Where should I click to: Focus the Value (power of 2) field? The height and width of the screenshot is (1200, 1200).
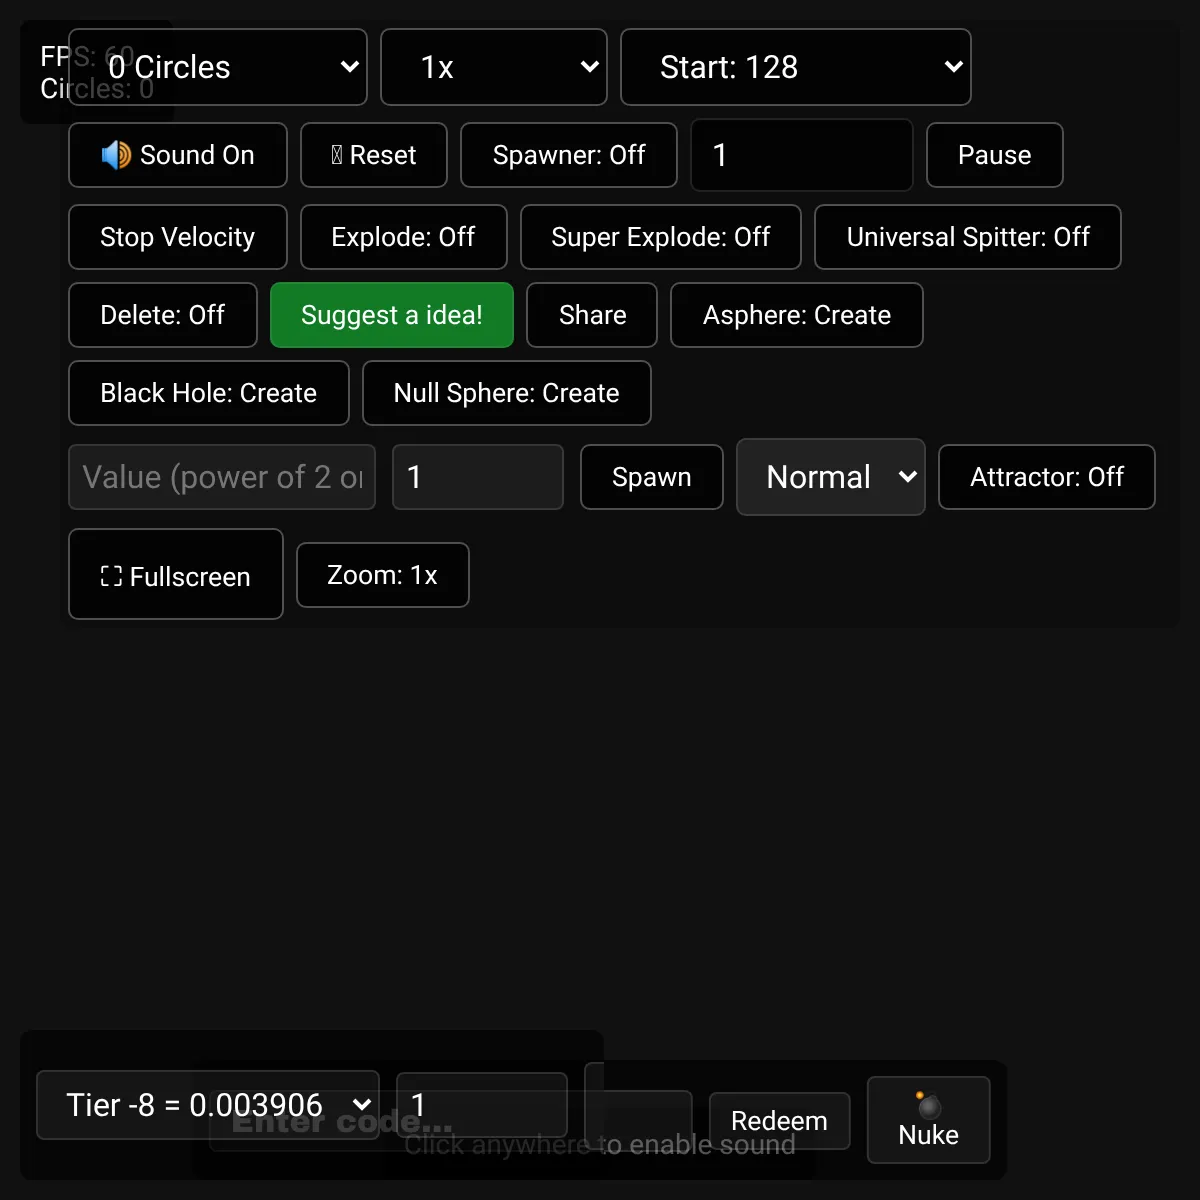click(x=222, y=477)
